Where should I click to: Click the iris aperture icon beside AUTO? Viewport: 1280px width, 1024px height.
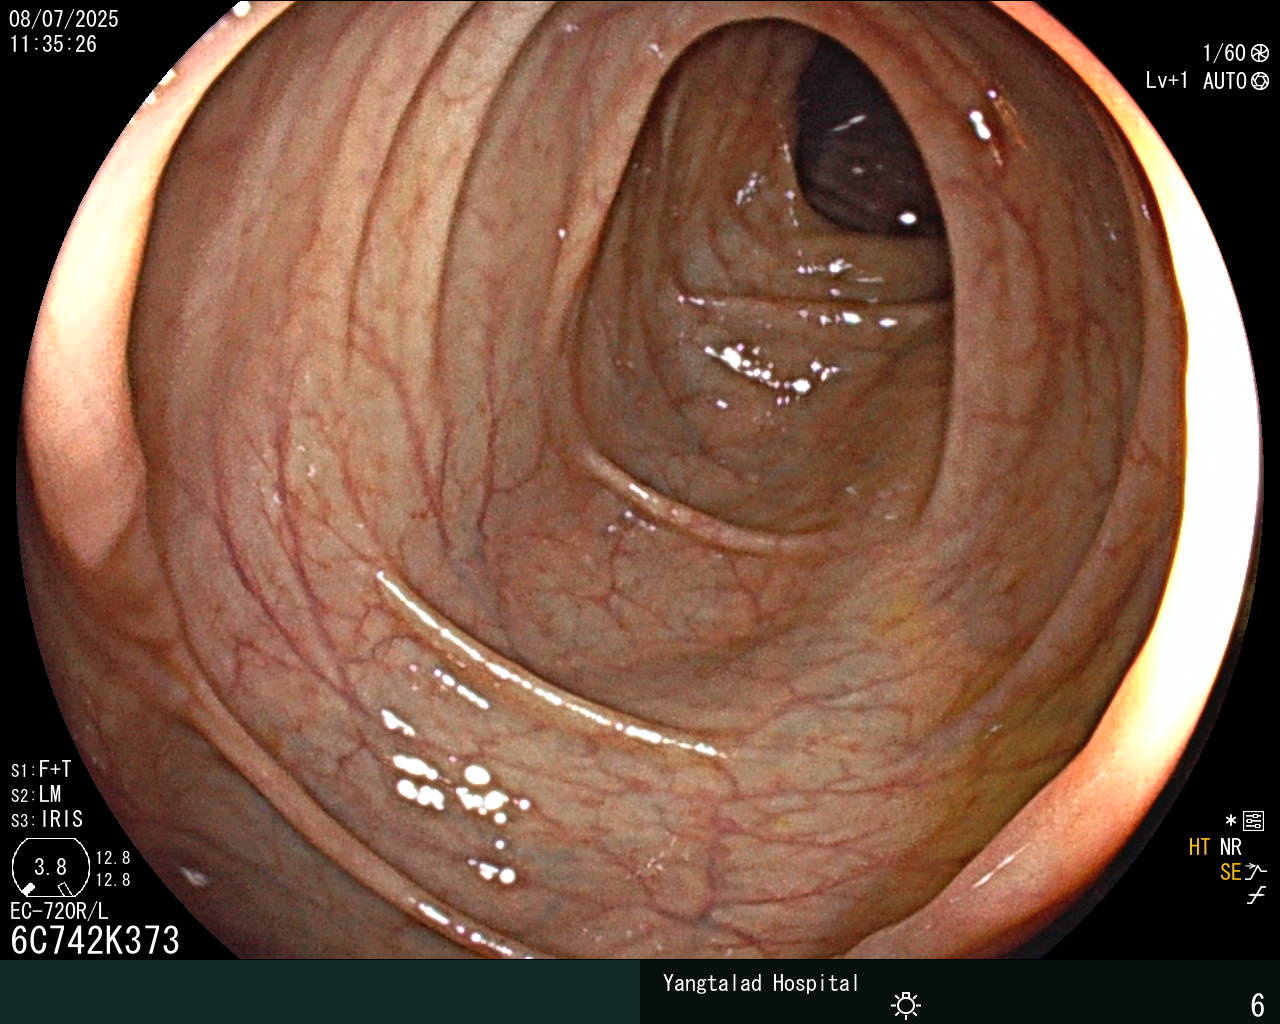point(1260,81)
